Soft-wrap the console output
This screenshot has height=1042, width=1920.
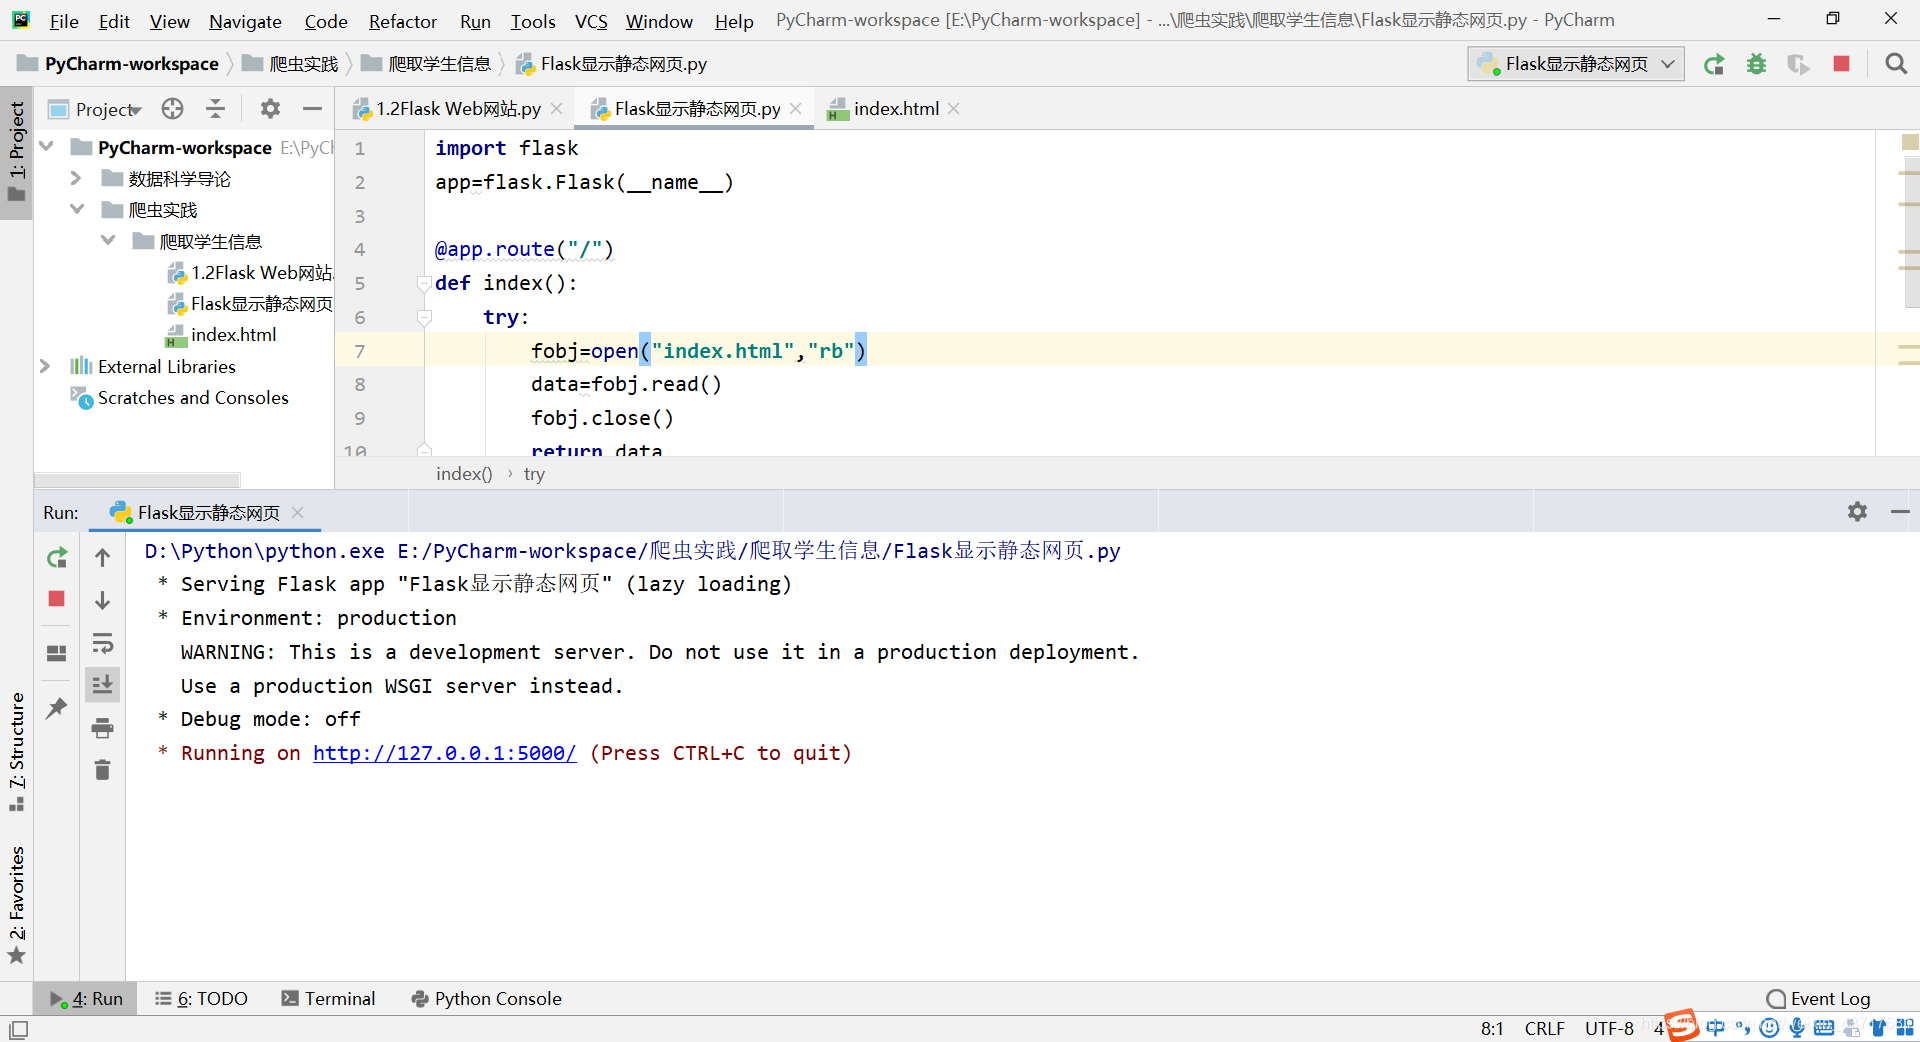click(x=103, y=643)
